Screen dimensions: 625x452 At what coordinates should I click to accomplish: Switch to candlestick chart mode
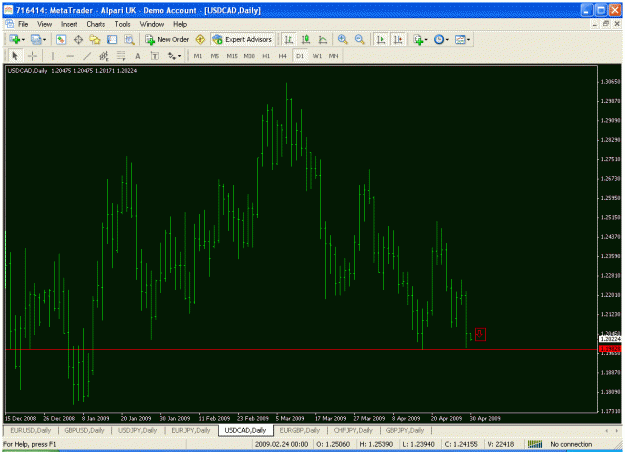[x=306, y=39]
